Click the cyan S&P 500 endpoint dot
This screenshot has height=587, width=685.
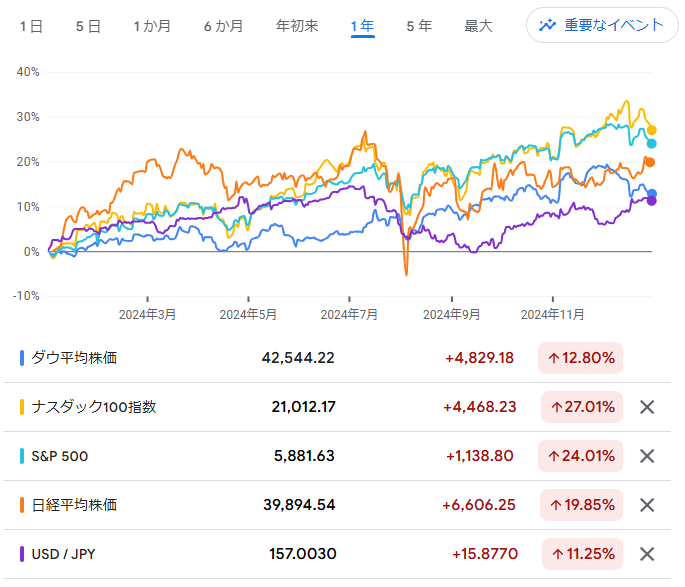[x=651, y=144]
